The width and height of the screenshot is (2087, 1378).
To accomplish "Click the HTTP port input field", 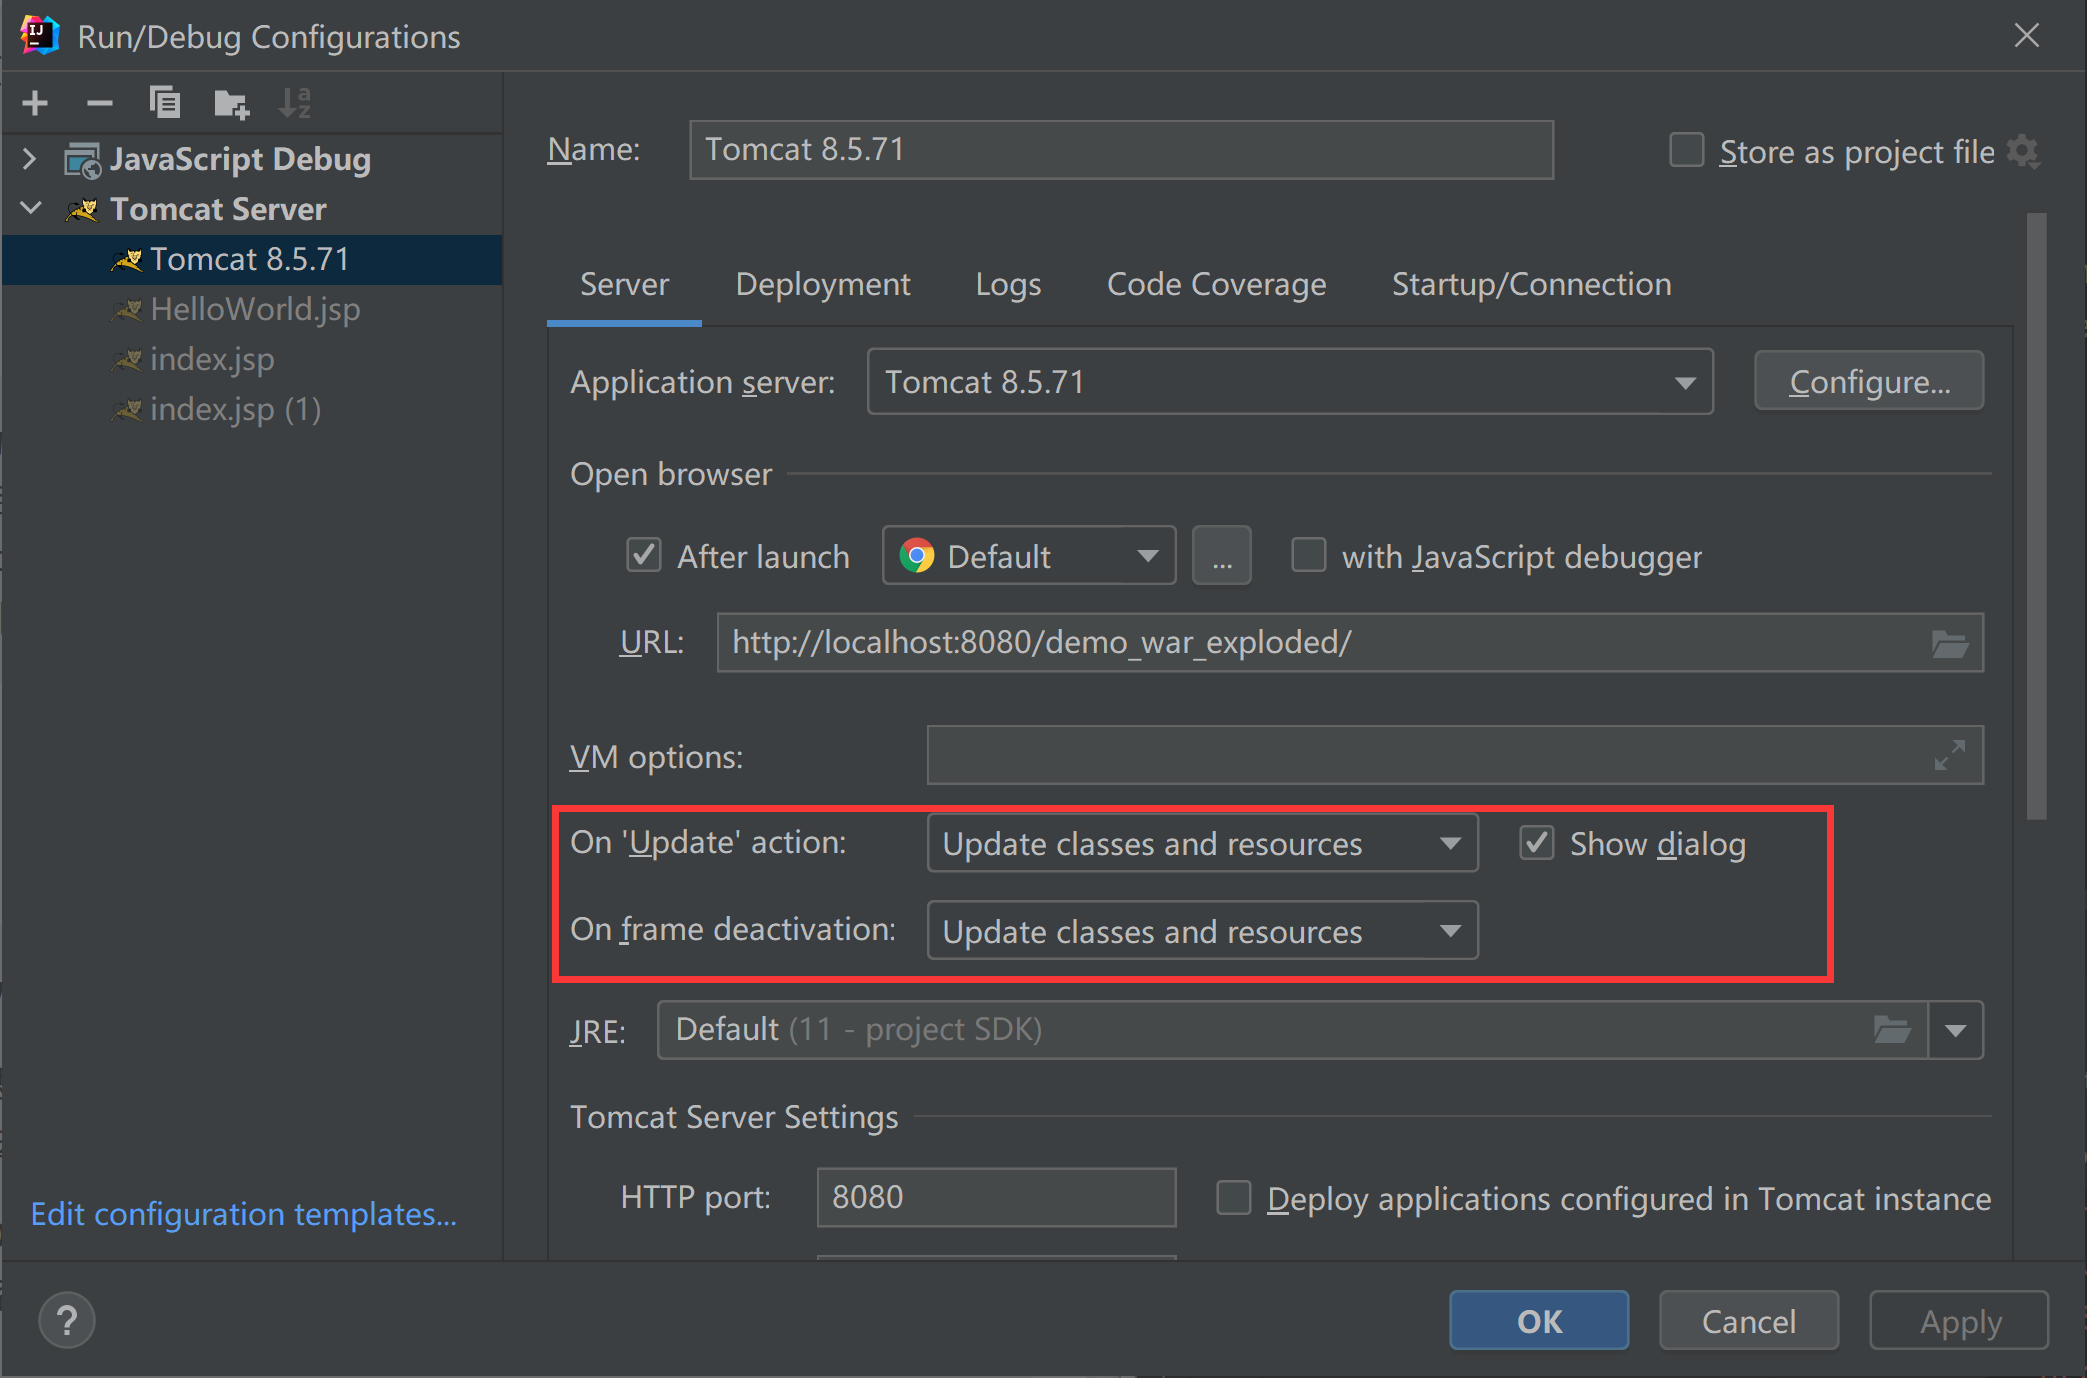I will pyautogui.click(x=995, y=1197).
